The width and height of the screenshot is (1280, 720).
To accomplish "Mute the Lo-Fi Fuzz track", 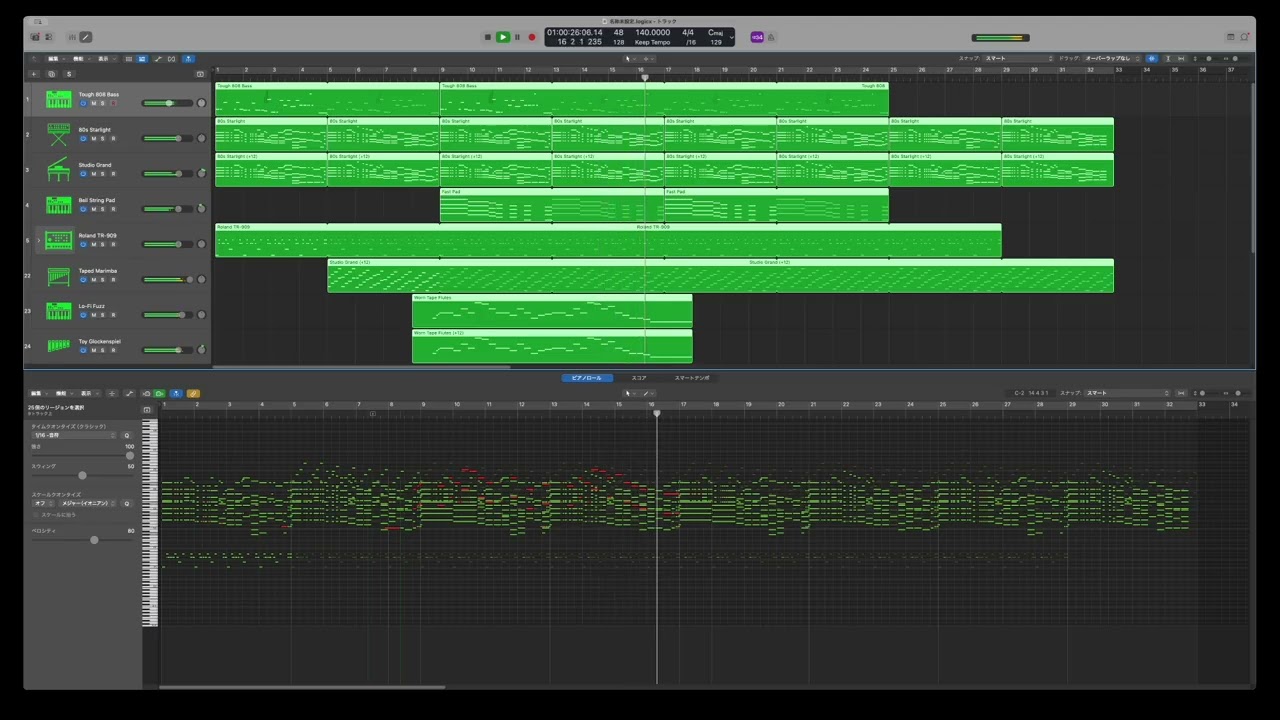I will point(93,315).
